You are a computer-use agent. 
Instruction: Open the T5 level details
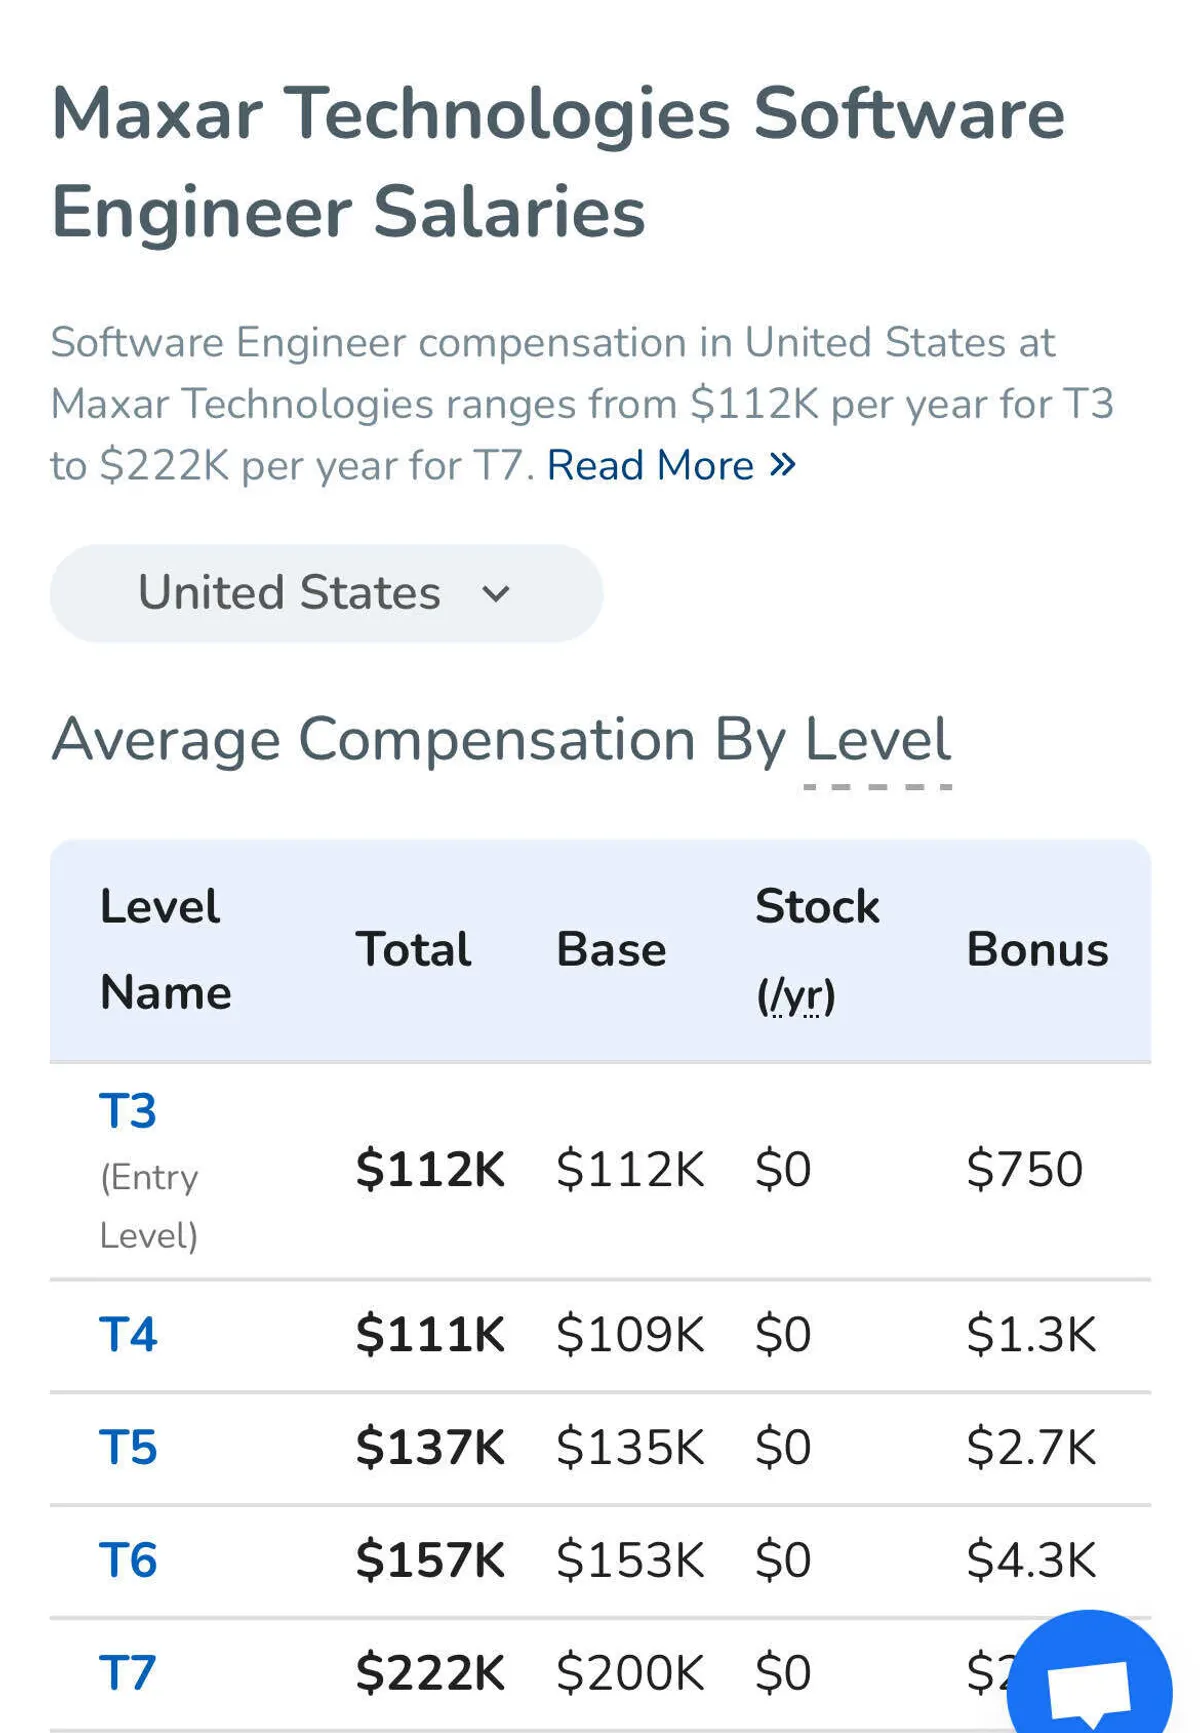pyautogui.click(x=128, y=1448)
